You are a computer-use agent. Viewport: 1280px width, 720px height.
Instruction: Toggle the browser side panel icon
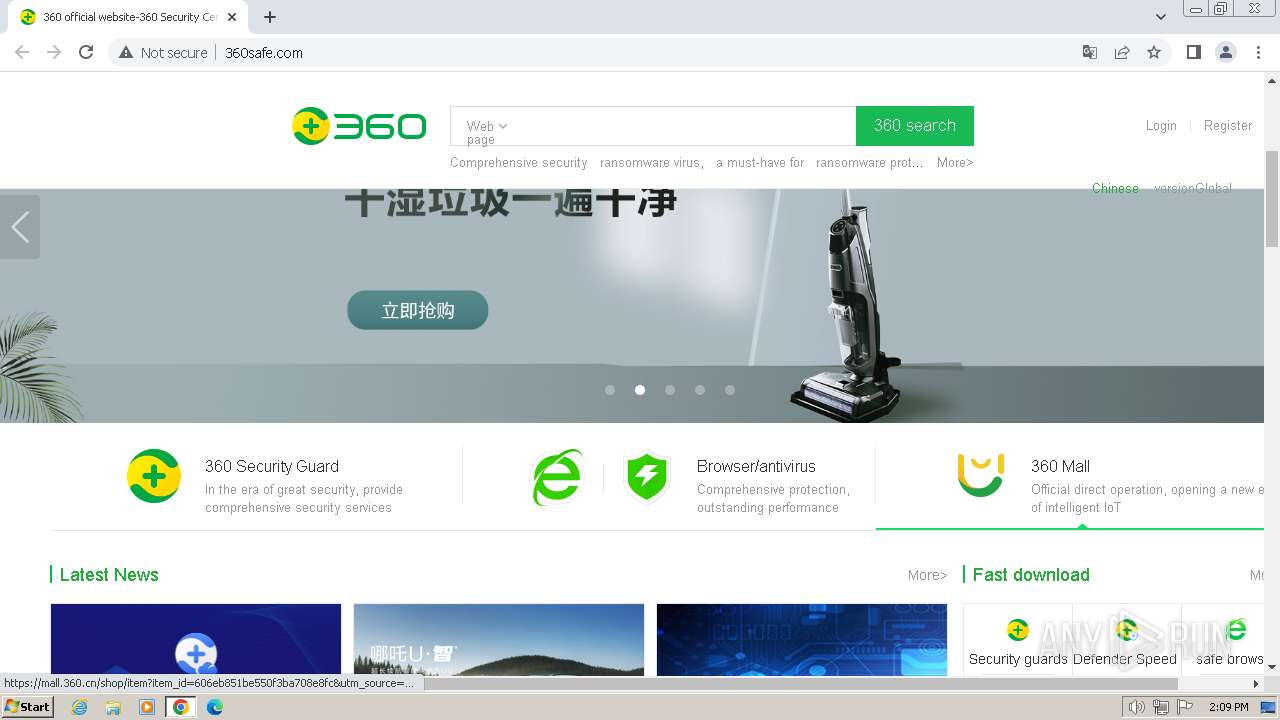1194,52
